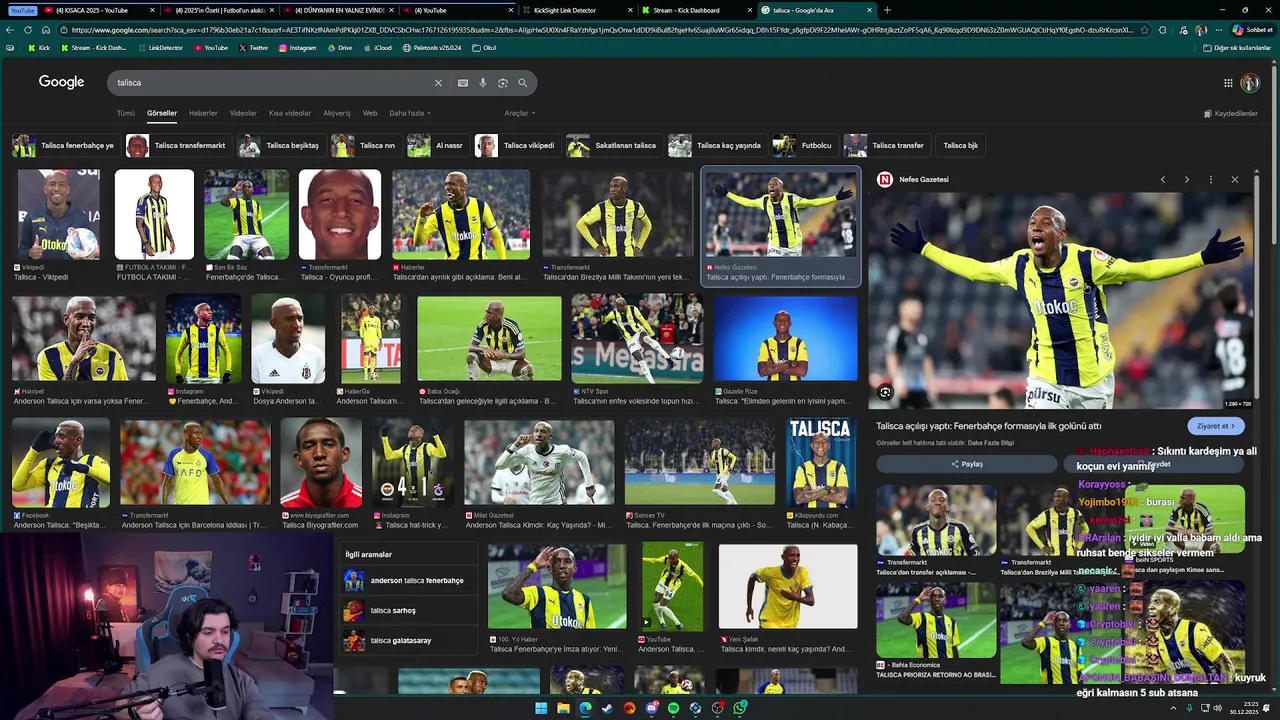Select the Talisca fenerbahçe ye chip

tap(65, 146)
